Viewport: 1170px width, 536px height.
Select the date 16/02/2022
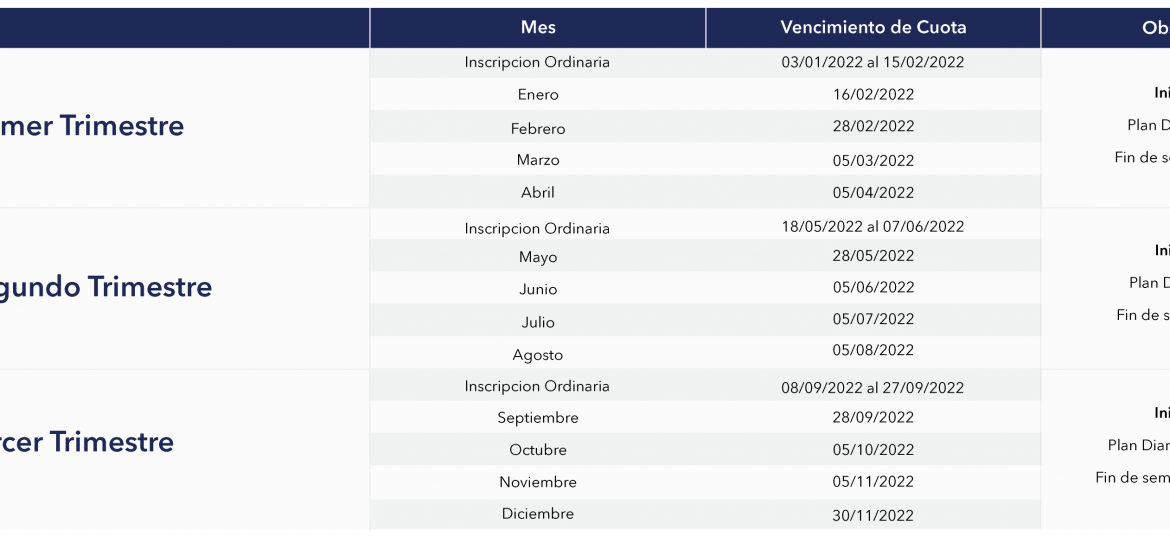(x=873, y=95)
